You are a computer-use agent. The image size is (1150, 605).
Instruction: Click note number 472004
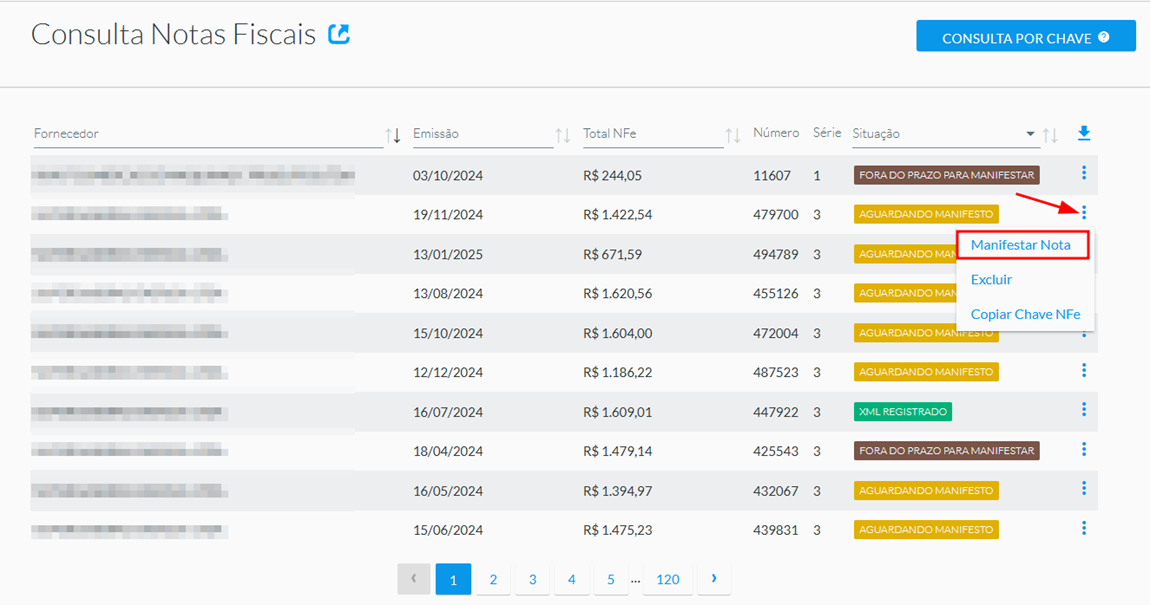point(775,333)
